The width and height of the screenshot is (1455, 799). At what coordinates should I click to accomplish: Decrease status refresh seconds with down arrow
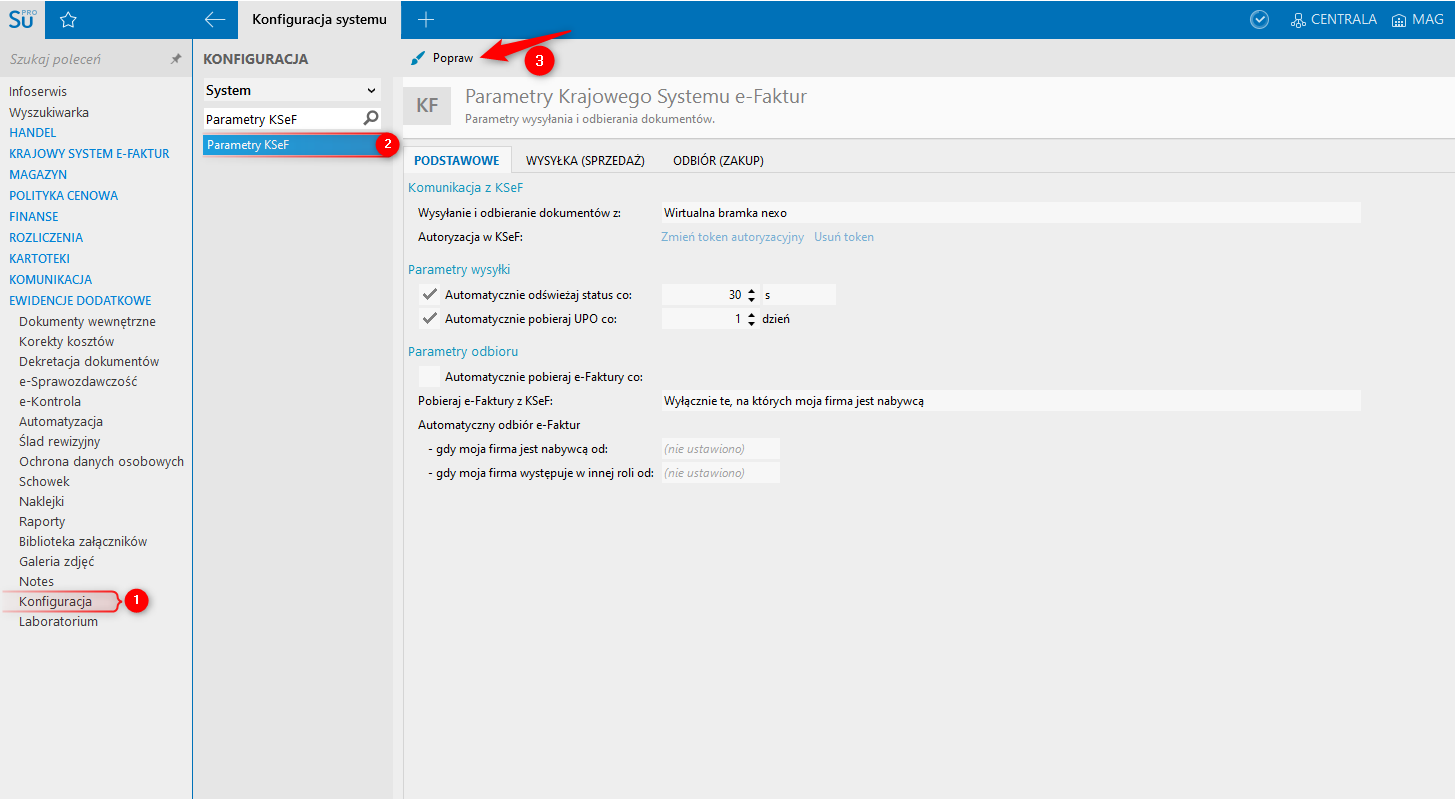click(751, 299)
